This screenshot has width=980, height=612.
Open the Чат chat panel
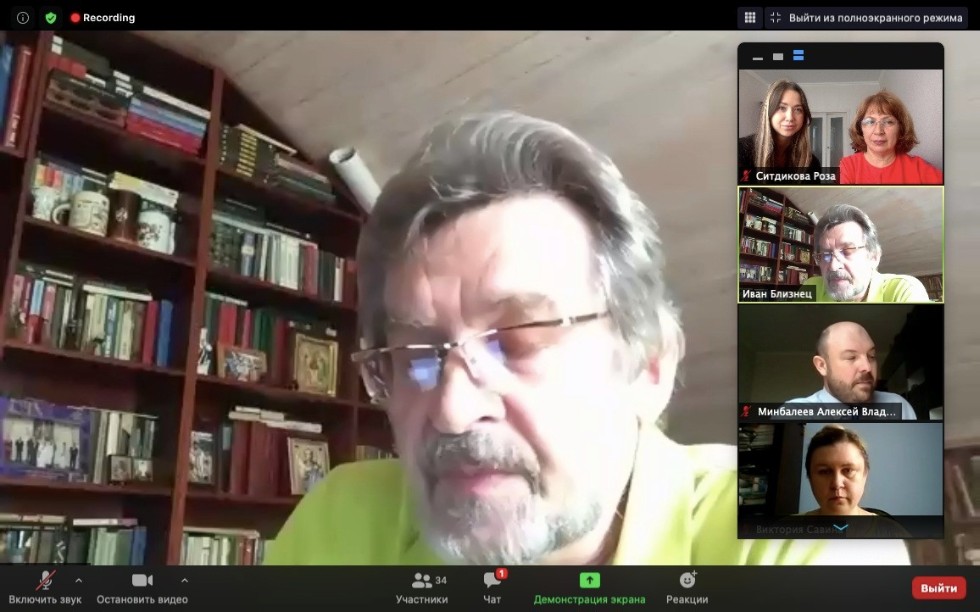pos(492,587)
